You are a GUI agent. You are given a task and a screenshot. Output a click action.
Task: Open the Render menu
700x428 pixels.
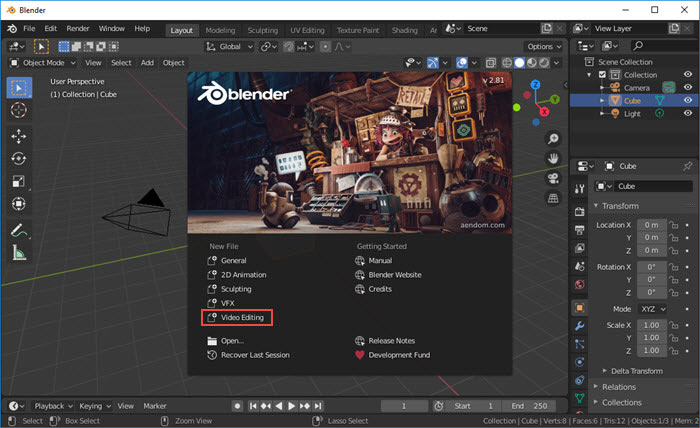point(77,28)
